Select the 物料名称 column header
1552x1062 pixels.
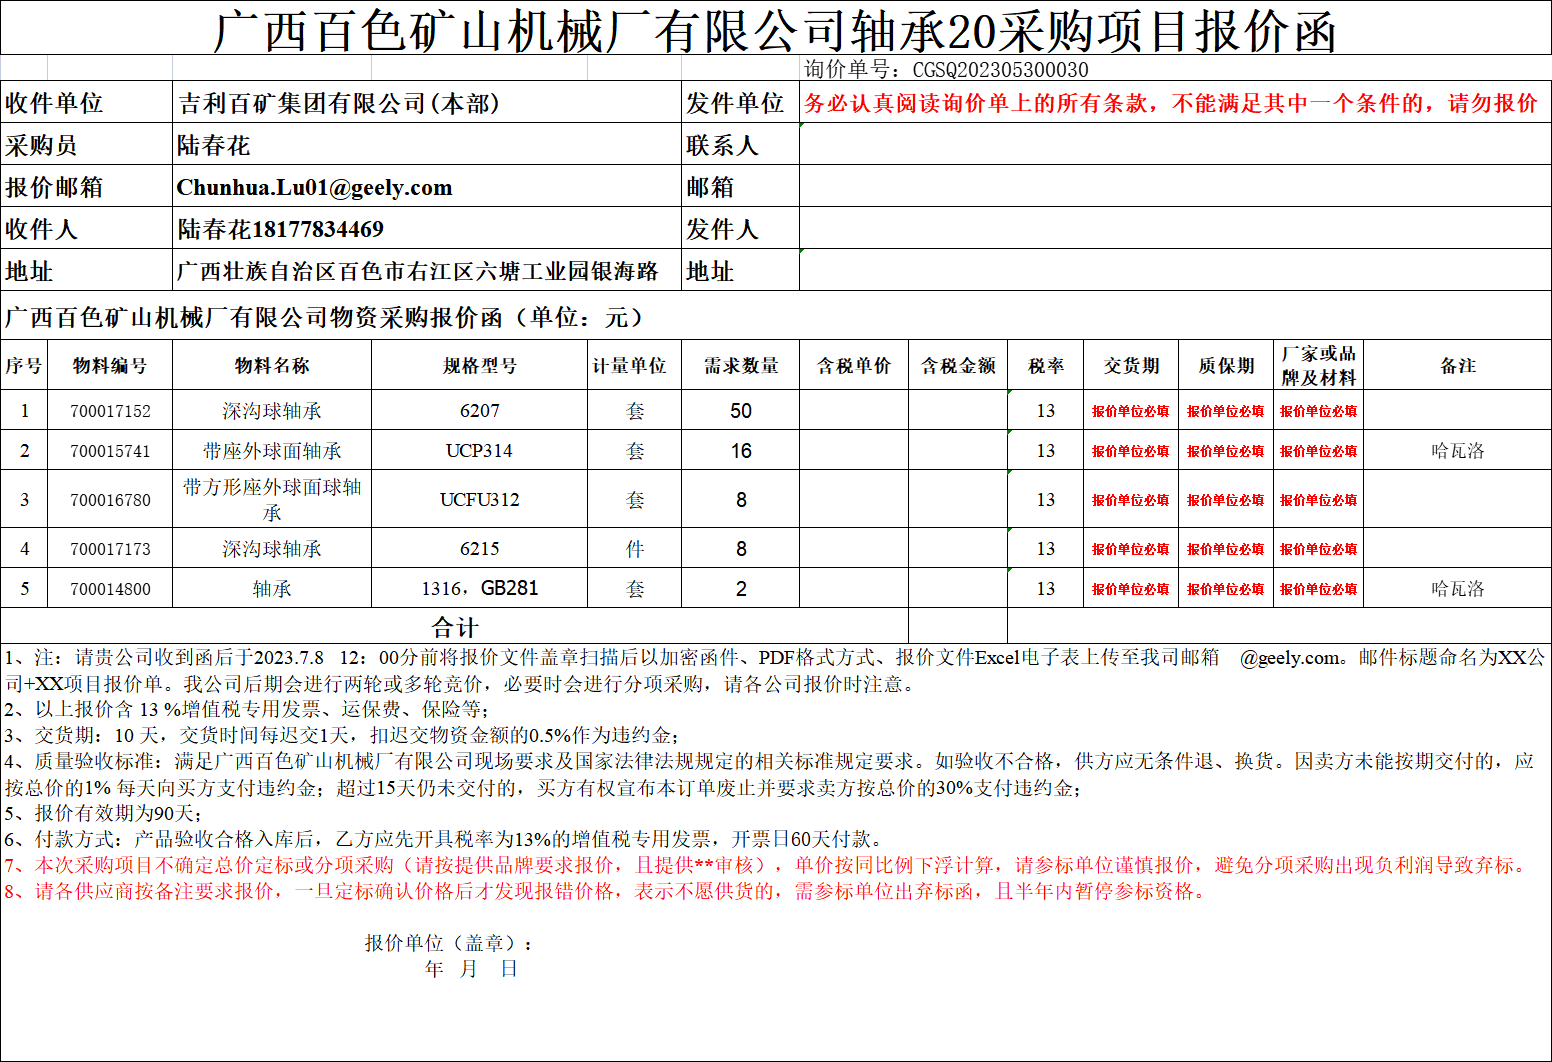[272, 366]
